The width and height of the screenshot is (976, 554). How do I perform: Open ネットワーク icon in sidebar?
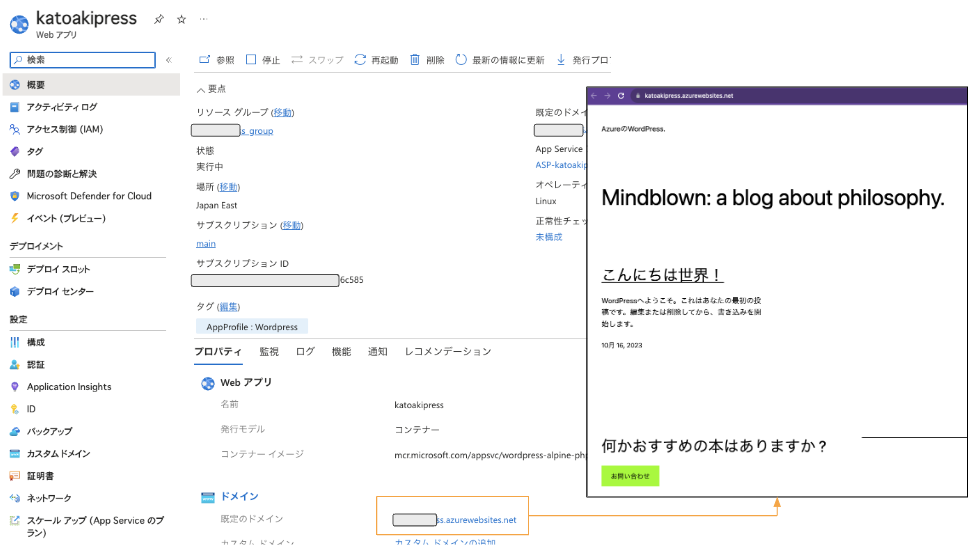tap(15, 498)
